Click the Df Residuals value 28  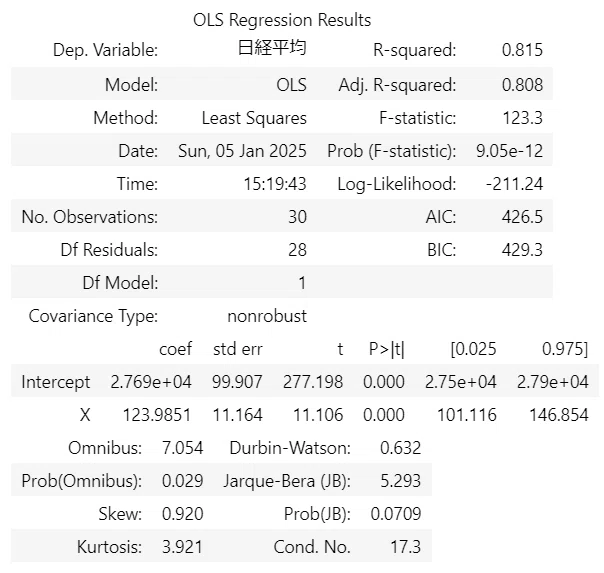[x=297, y=250]
